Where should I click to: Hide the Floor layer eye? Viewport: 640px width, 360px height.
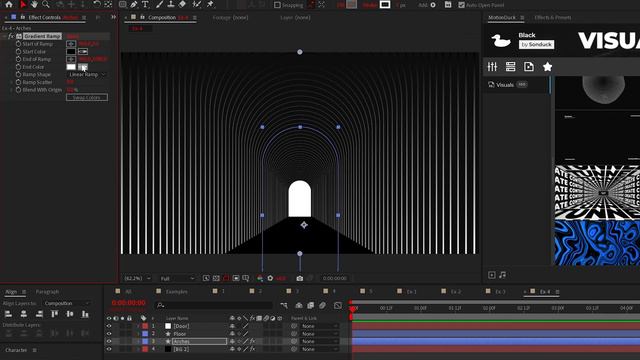(x=109, y=334)
